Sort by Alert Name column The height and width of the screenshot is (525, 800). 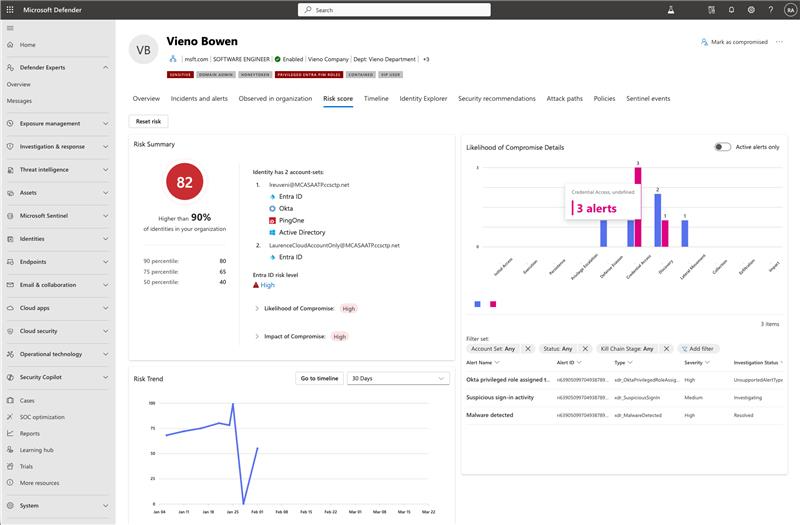482,363
